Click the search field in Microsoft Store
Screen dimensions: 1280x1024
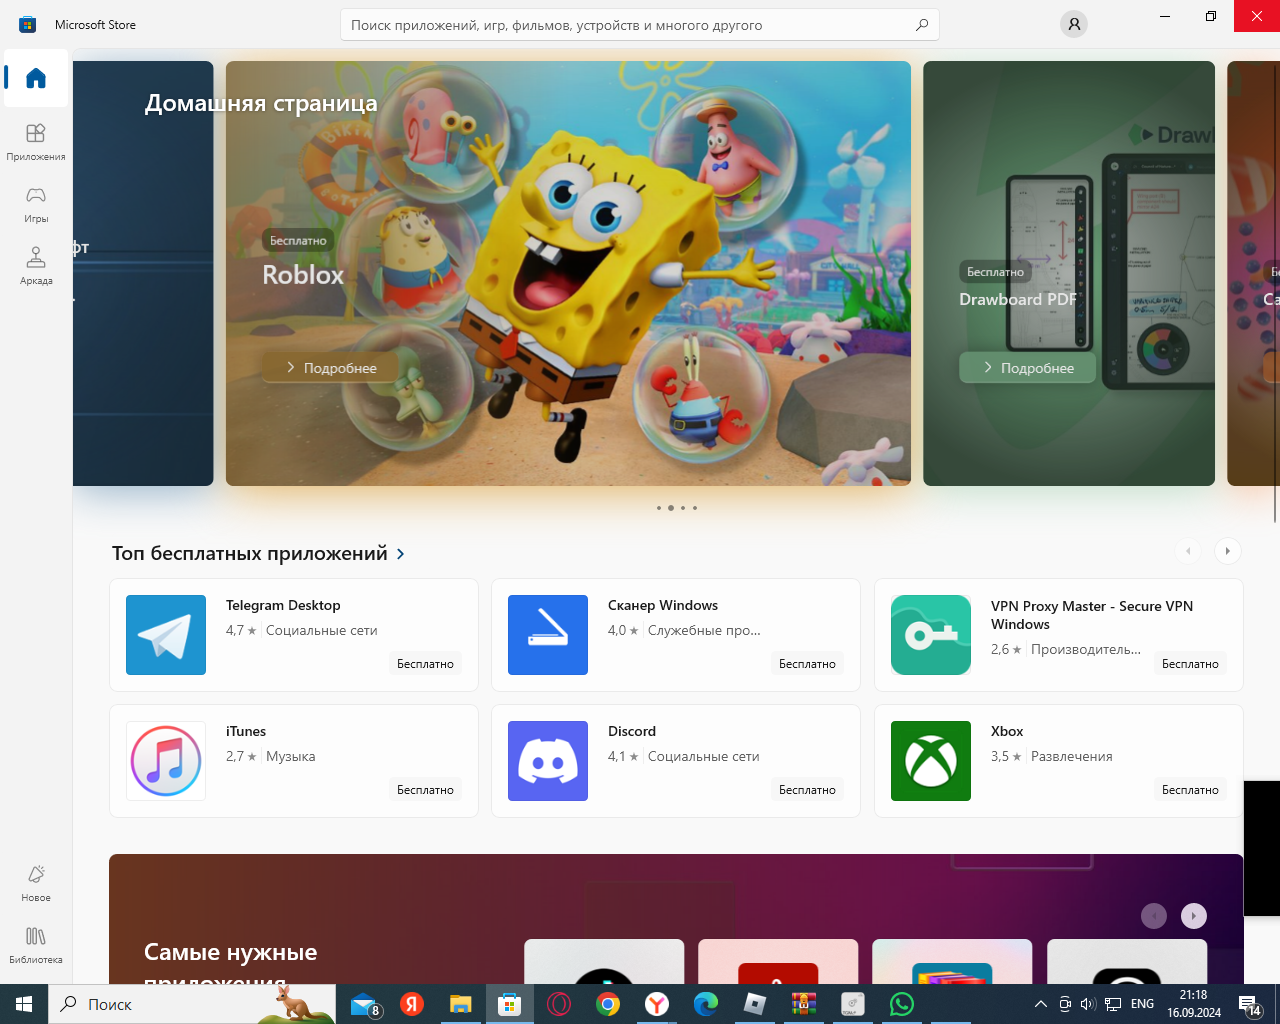(640, 25)
